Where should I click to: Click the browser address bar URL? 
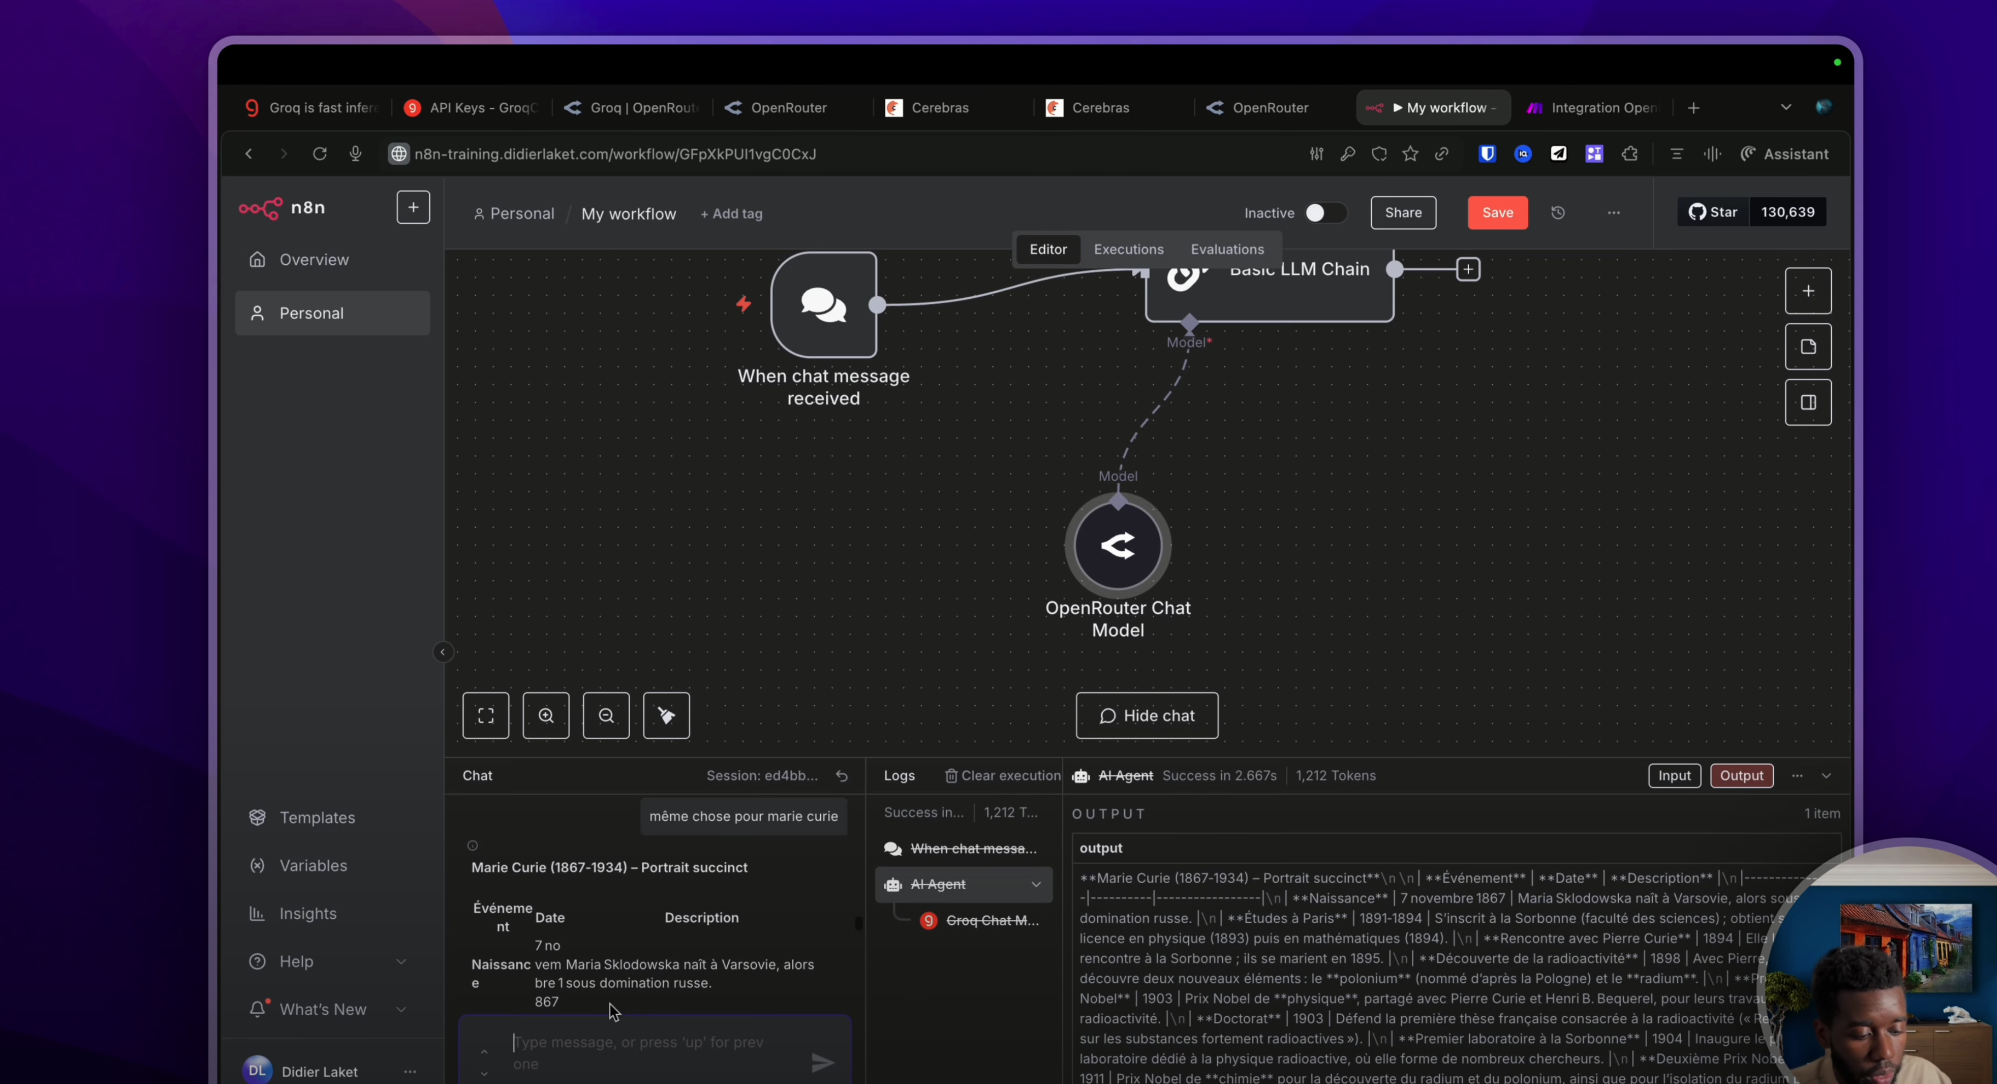coord(615,154)
